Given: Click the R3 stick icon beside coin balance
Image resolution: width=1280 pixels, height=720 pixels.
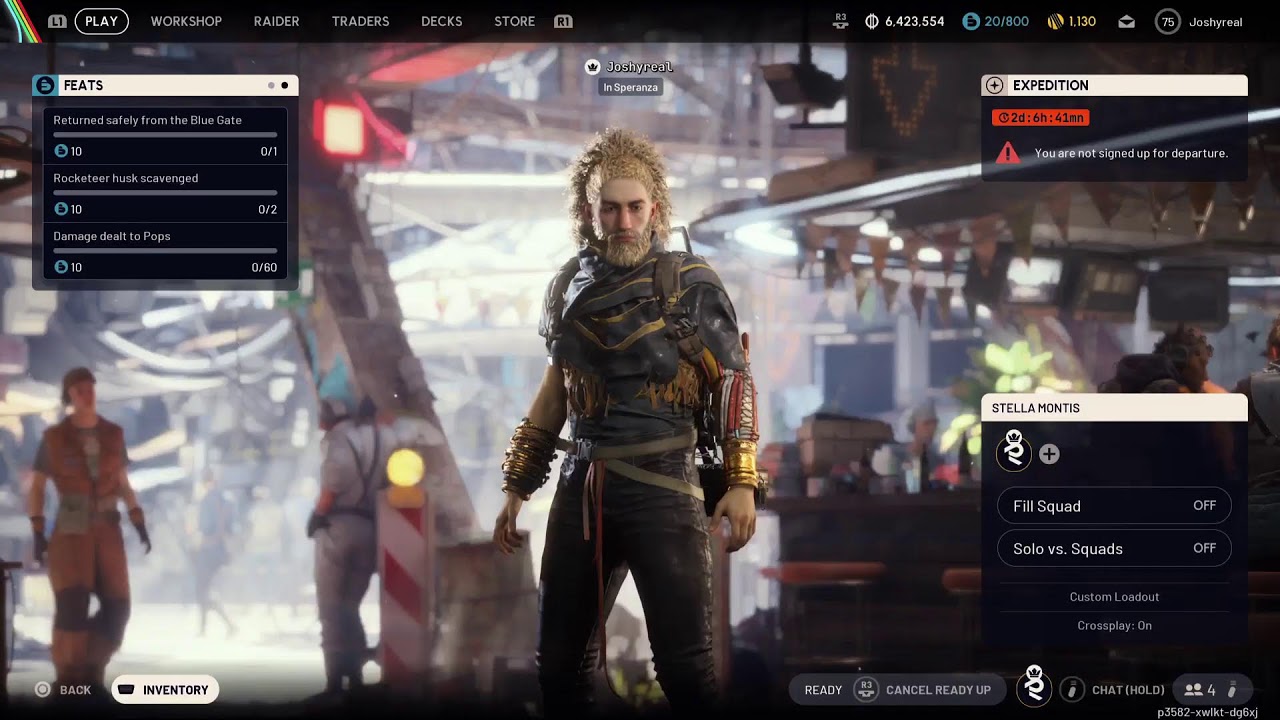Looking at the screenshot, I should coord(841,21).
